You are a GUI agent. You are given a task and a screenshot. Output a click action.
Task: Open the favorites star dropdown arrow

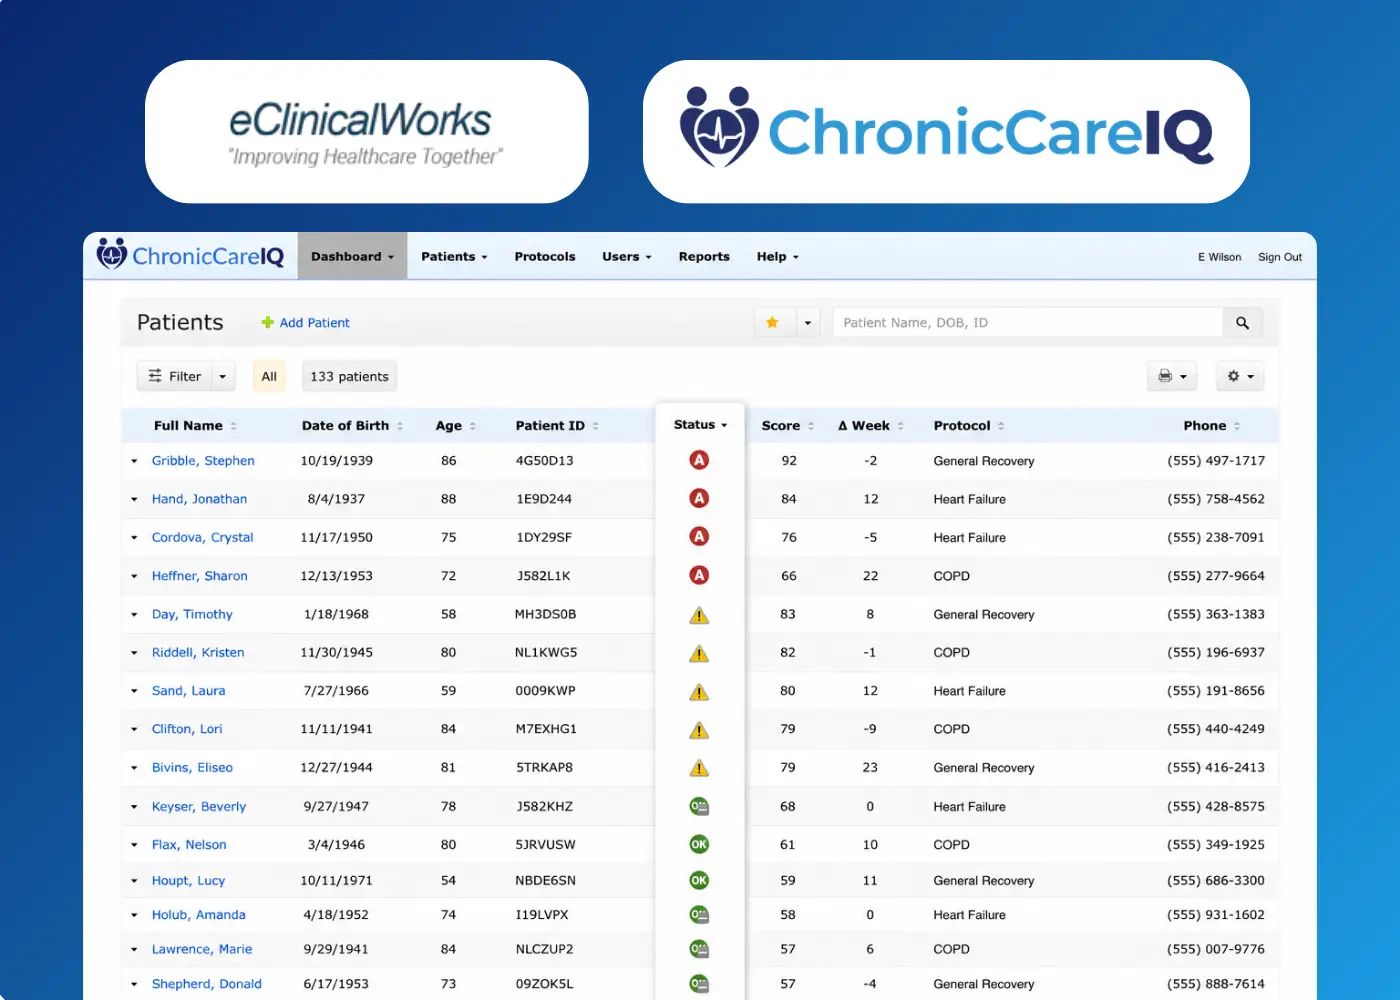pos(808,322)
